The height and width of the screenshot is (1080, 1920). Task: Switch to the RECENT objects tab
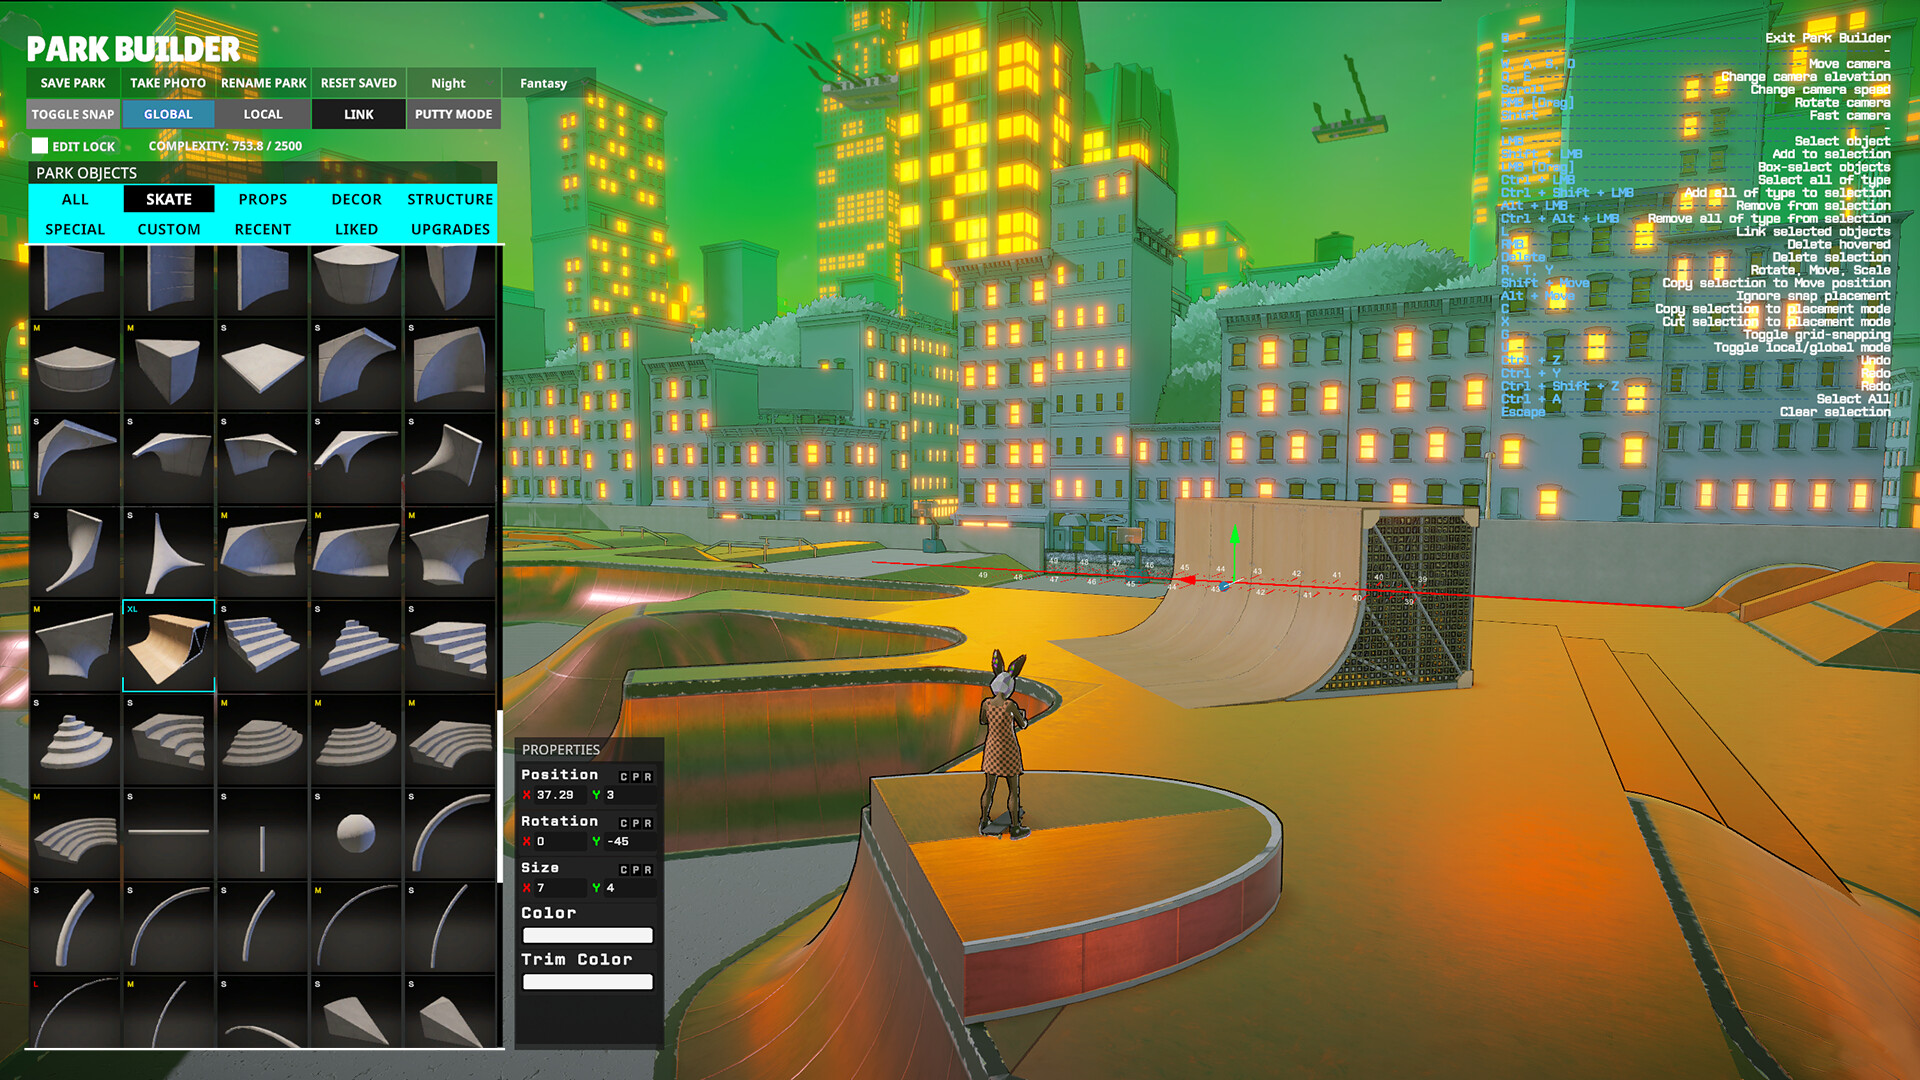pos(262,229)
